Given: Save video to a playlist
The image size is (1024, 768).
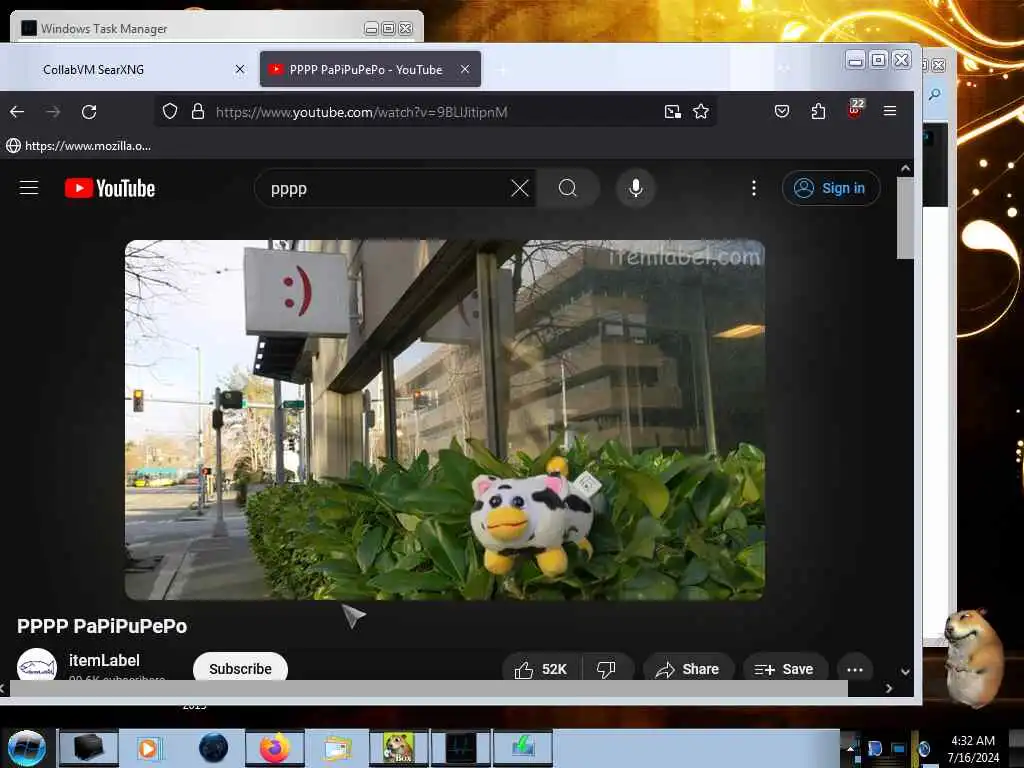Looking at the screenshot, I should [x=784, y=669].
